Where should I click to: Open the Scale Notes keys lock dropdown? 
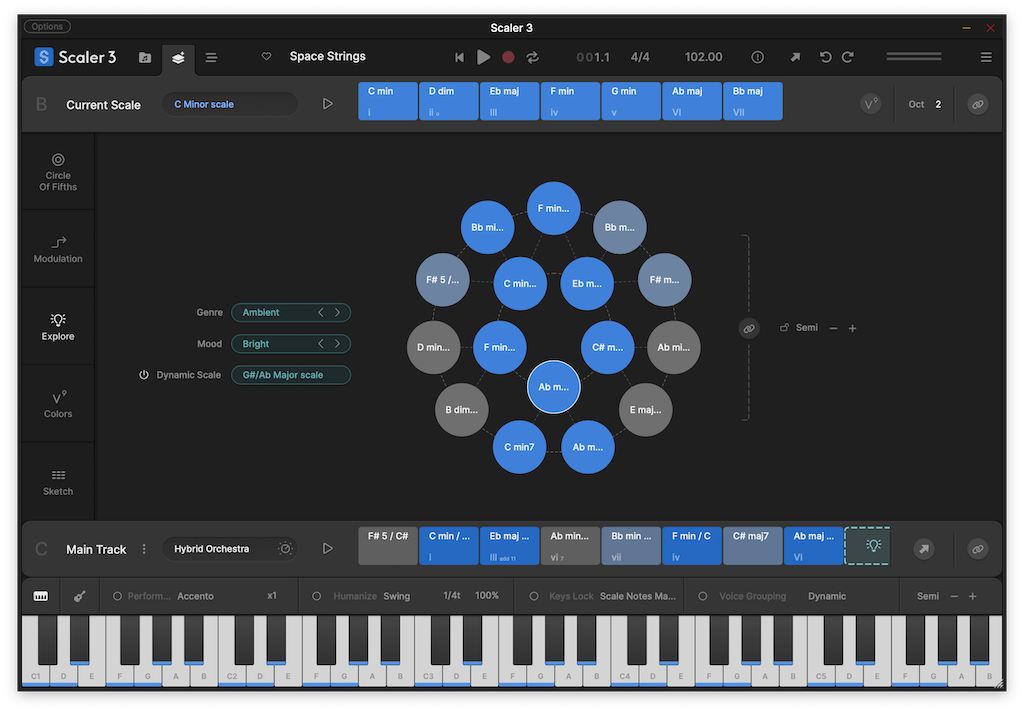tap(638, 596)
